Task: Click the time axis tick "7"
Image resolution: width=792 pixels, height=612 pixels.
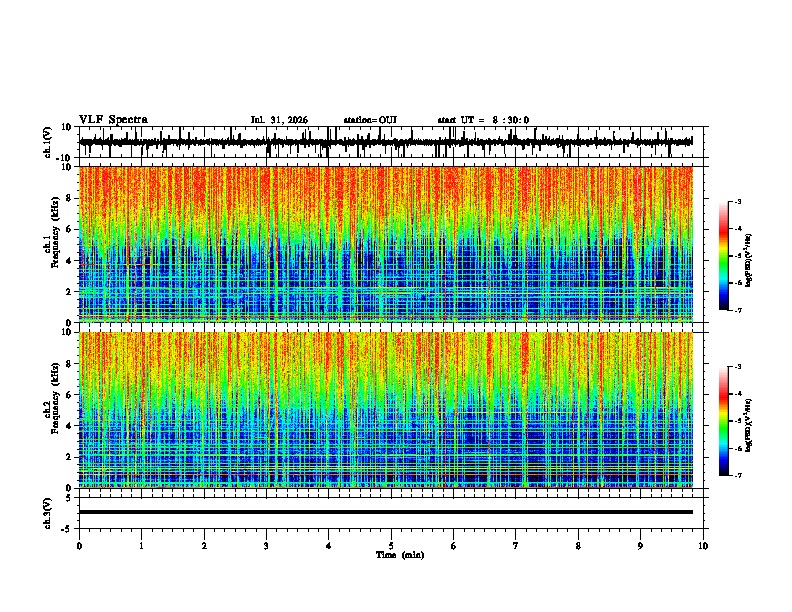Action: click(516, 546)
